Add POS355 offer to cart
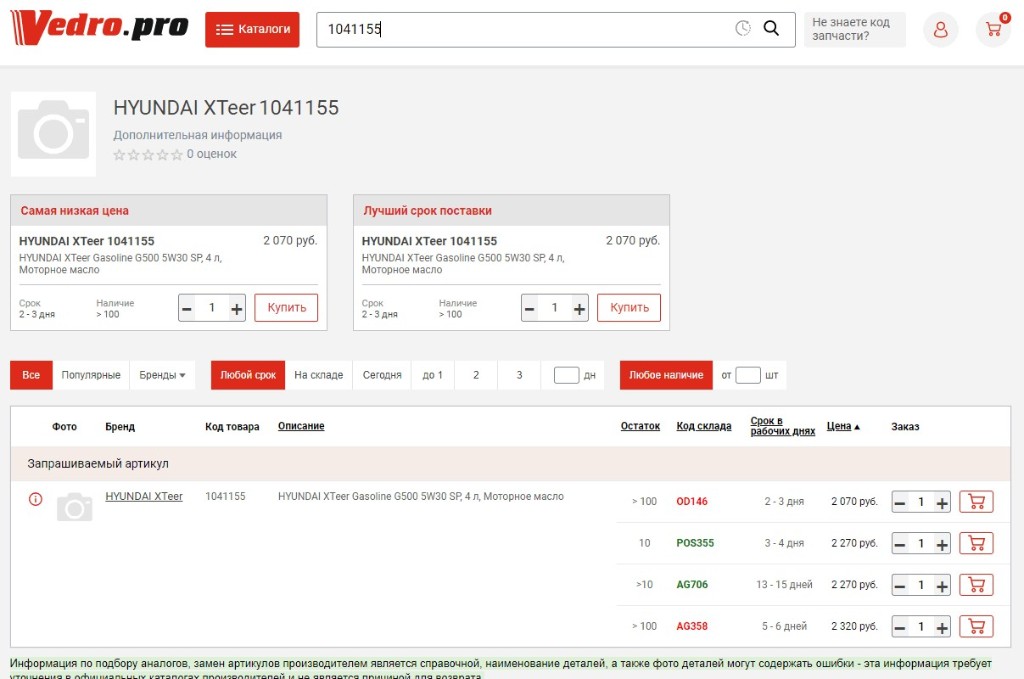Viewport: 1024px width, 679px height. [x=976, y=544]
